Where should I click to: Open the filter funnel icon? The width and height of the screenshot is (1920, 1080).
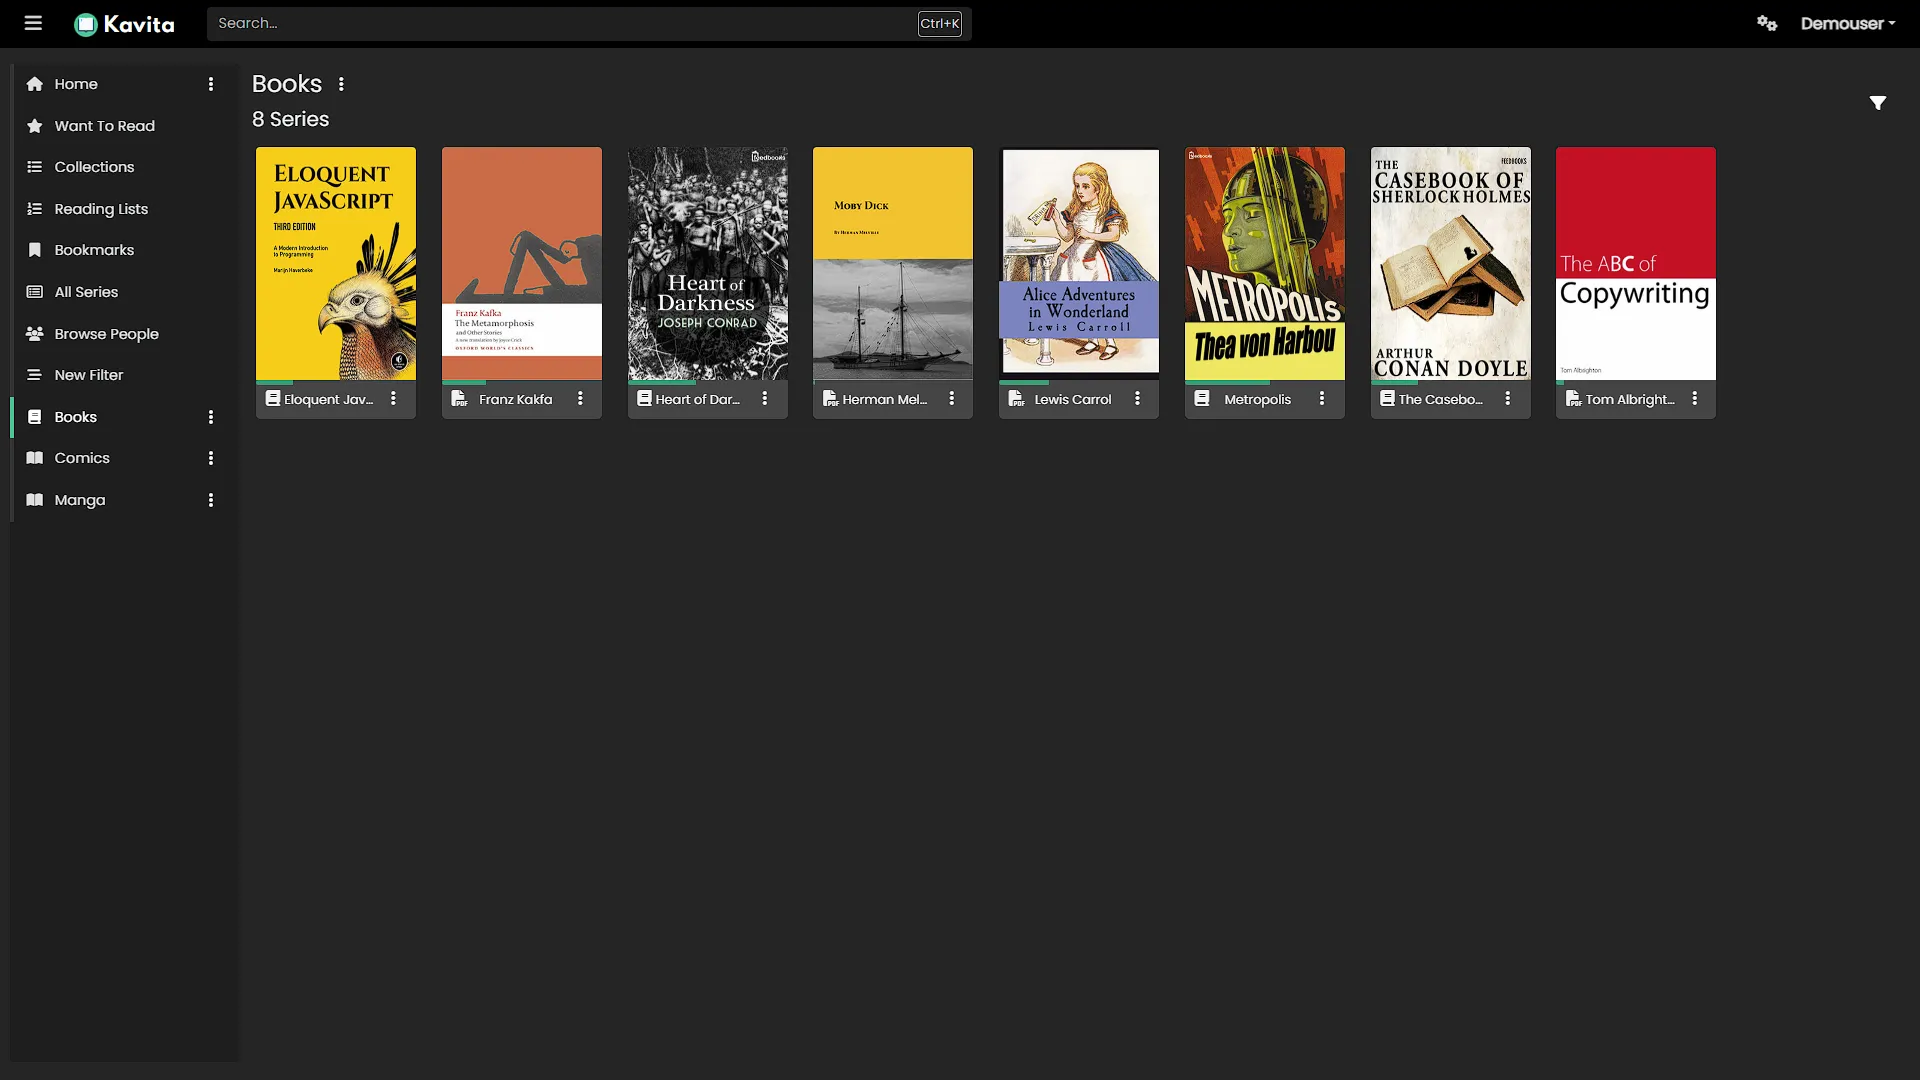pos(1878,103)
